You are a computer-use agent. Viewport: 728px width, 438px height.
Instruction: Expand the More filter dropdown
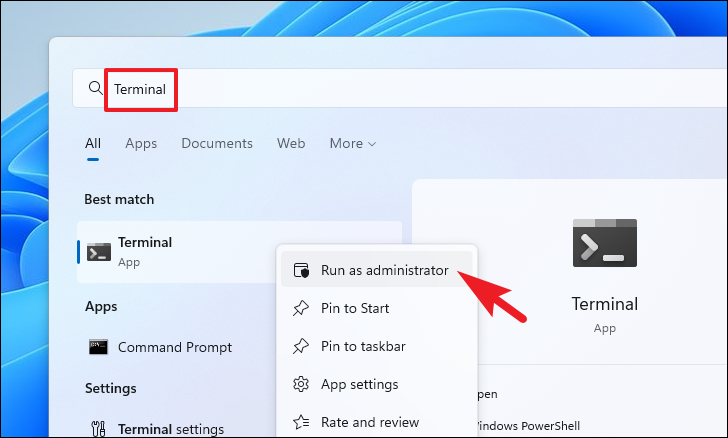coord(352,144)
